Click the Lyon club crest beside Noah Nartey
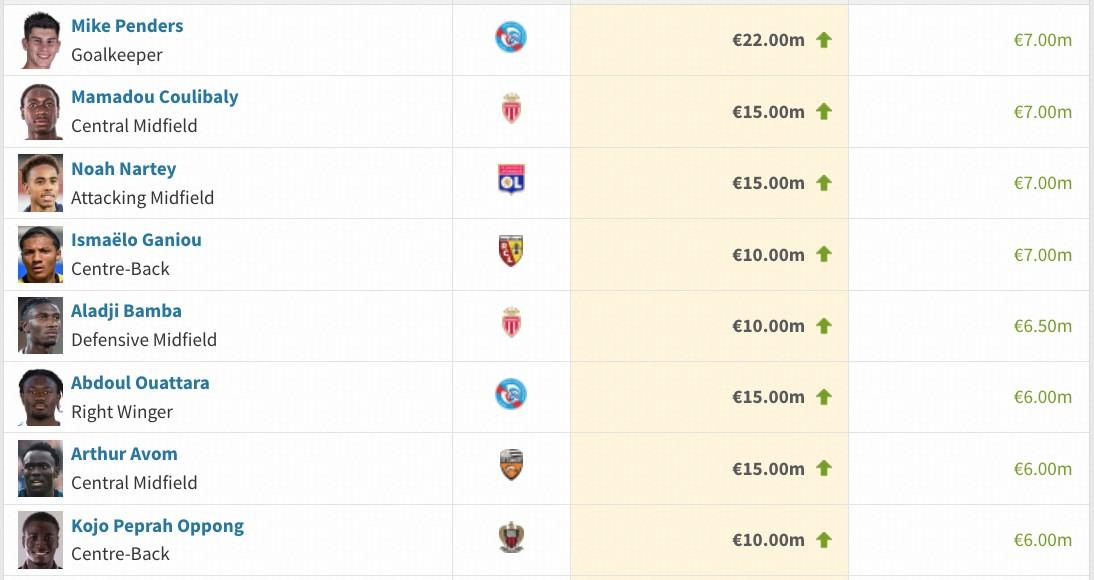The height and width of the screenshot is (580, 1094). pyautogui.click(x=511, y=181)
